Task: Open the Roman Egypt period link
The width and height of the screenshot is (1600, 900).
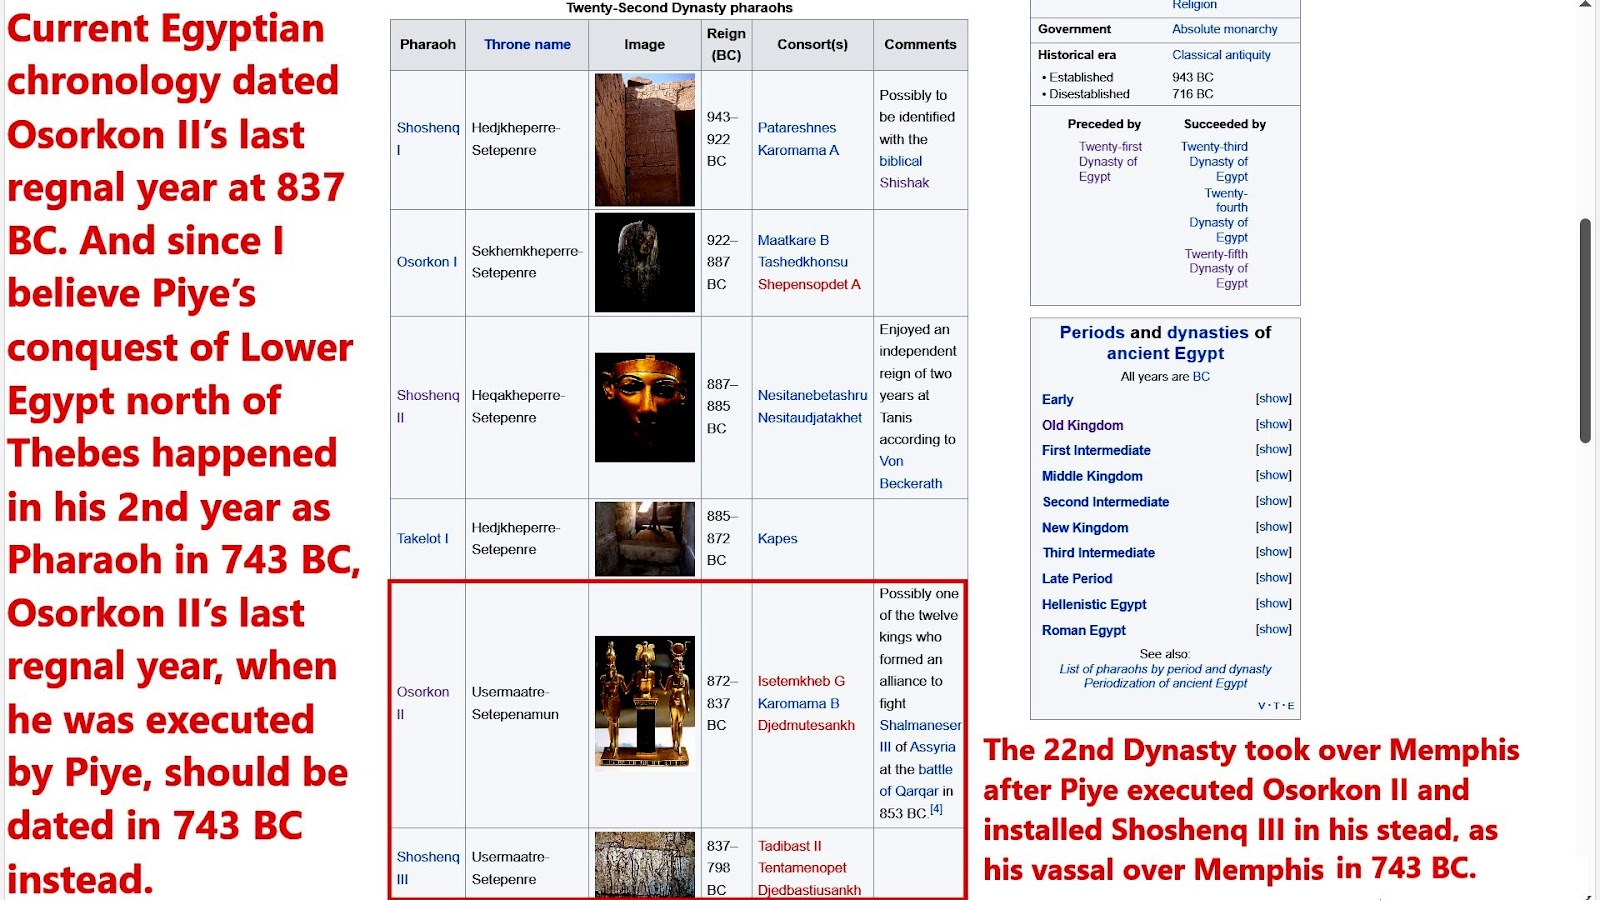Action: pos(1083,630)
